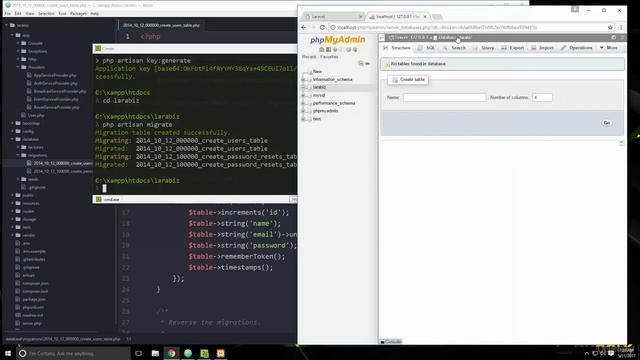This screenshot has height=360, width=640.
Task: Focus the Number of columns field
Action: click(x=542, y=98)
